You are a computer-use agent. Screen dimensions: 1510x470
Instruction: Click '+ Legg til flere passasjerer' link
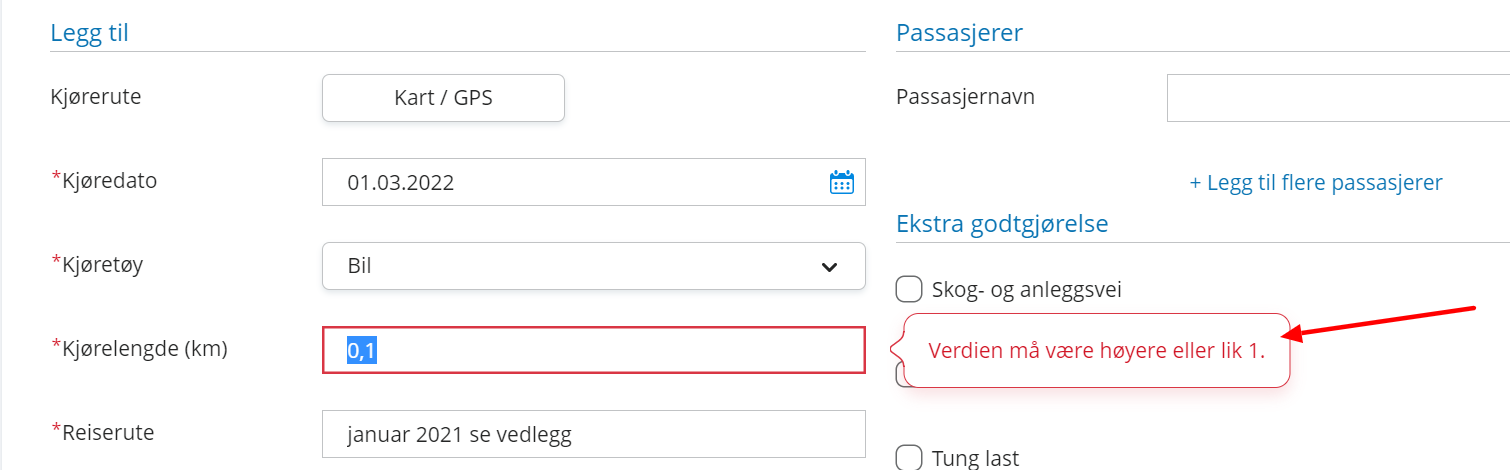1316,183
